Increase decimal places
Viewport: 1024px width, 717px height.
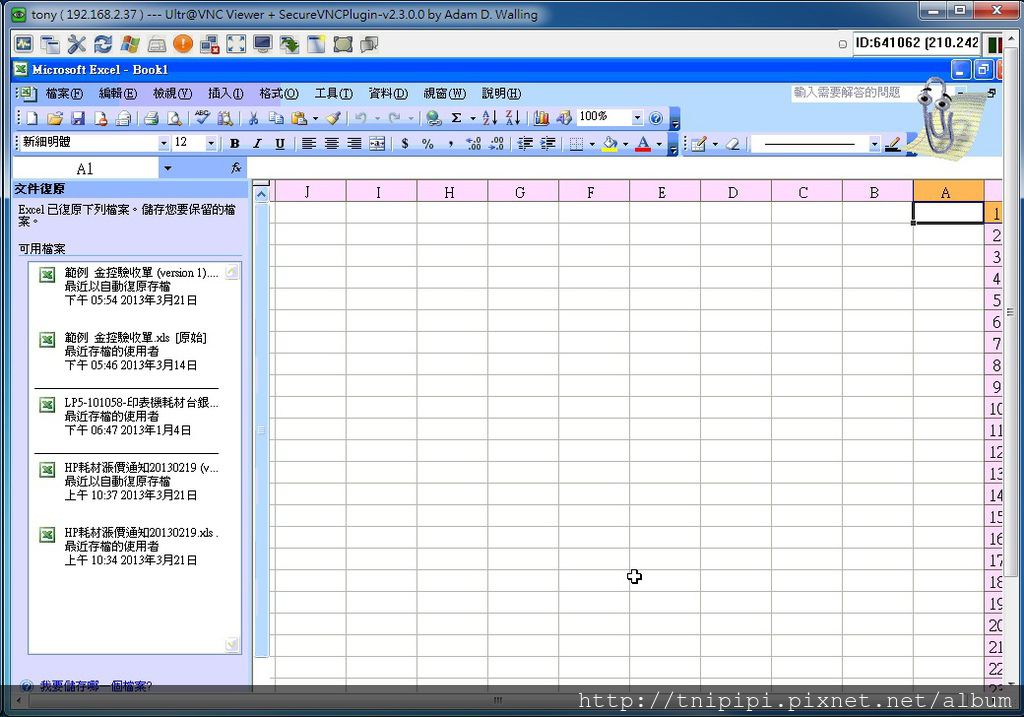coord(473,144)
